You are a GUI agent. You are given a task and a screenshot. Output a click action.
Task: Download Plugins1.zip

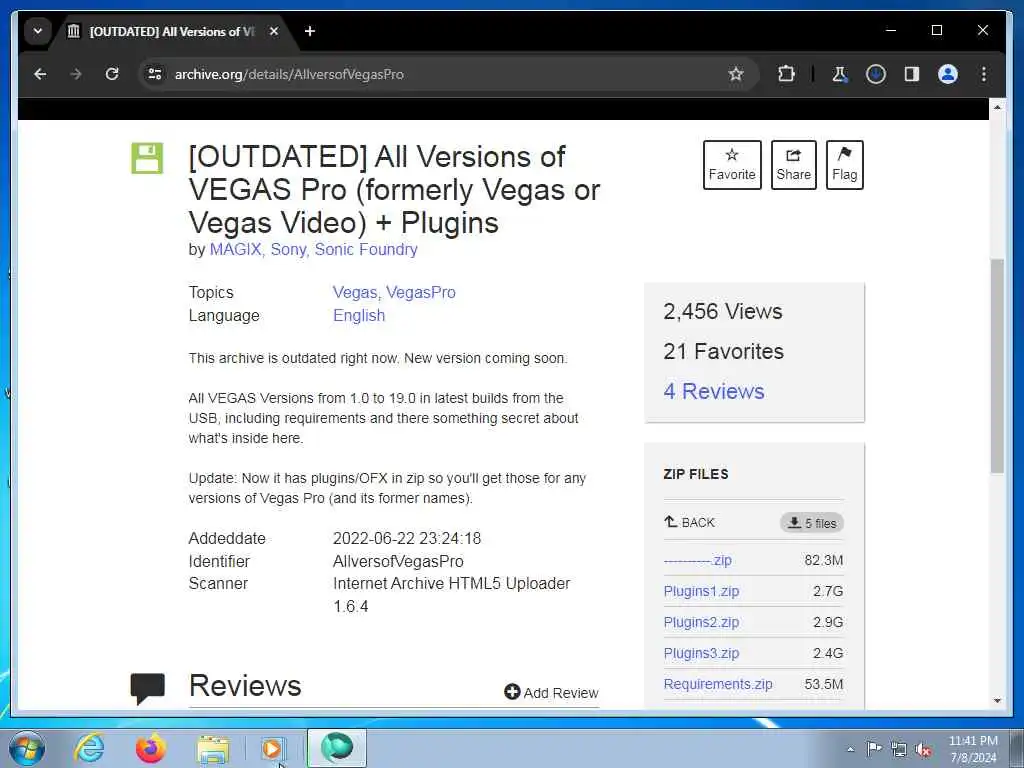(x=701, y=591)
